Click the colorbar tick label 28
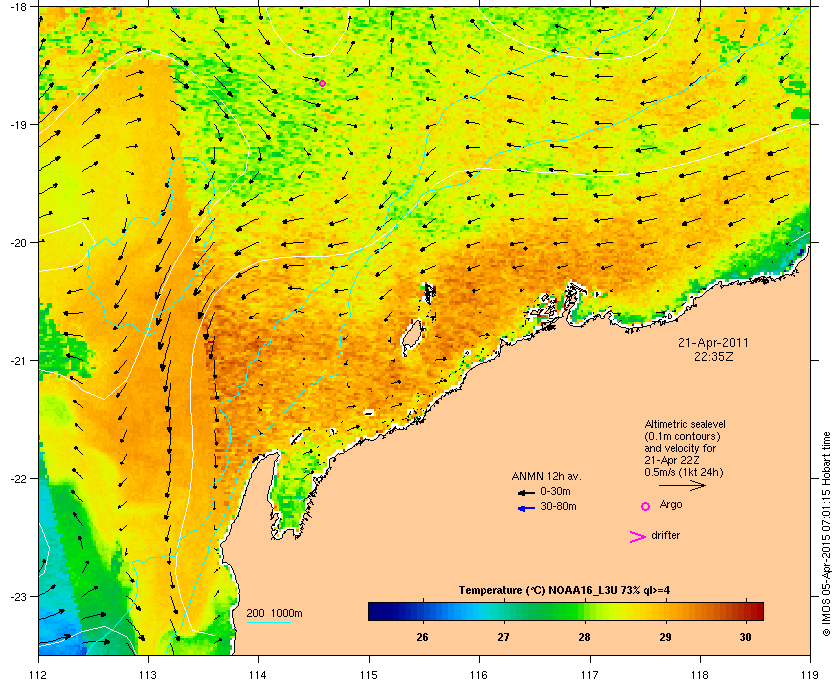 [584, 637]
